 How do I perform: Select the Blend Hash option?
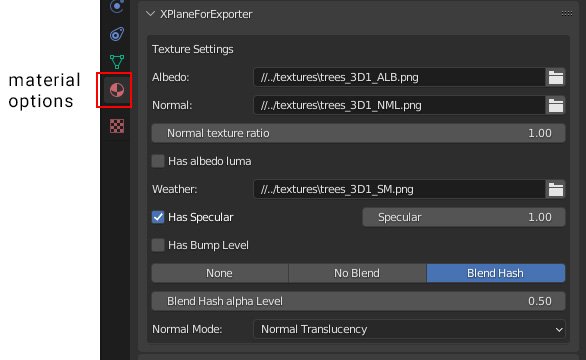pos(496,273)
